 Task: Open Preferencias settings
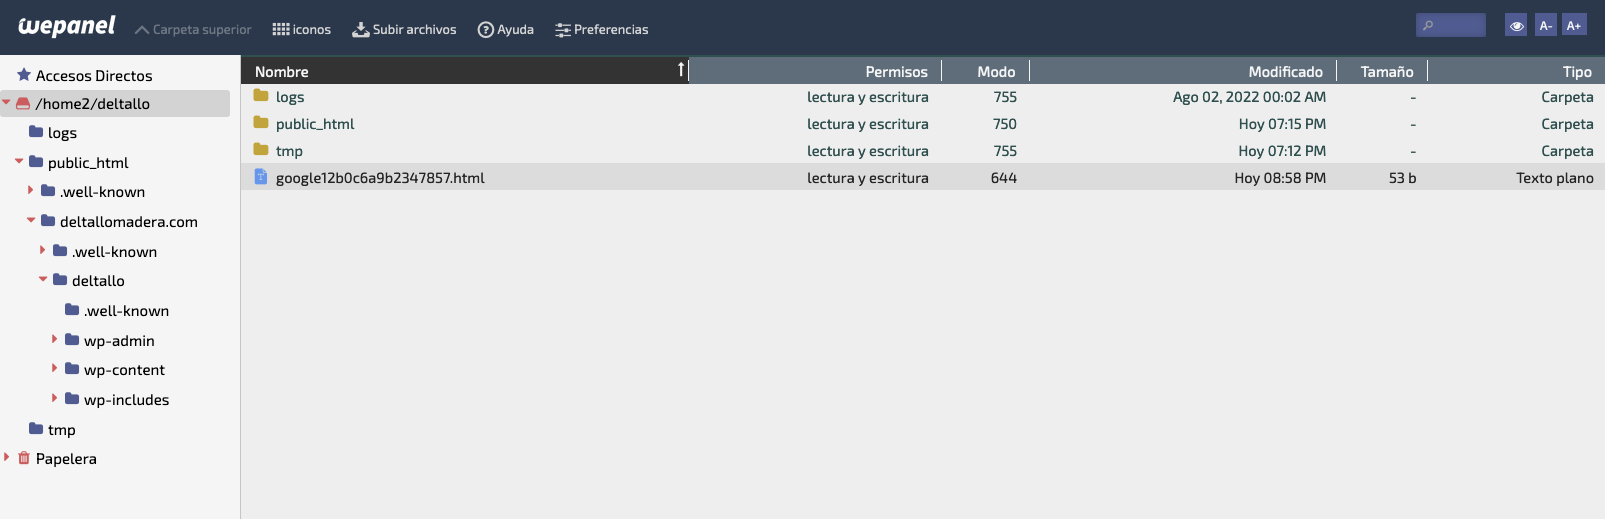601,30
